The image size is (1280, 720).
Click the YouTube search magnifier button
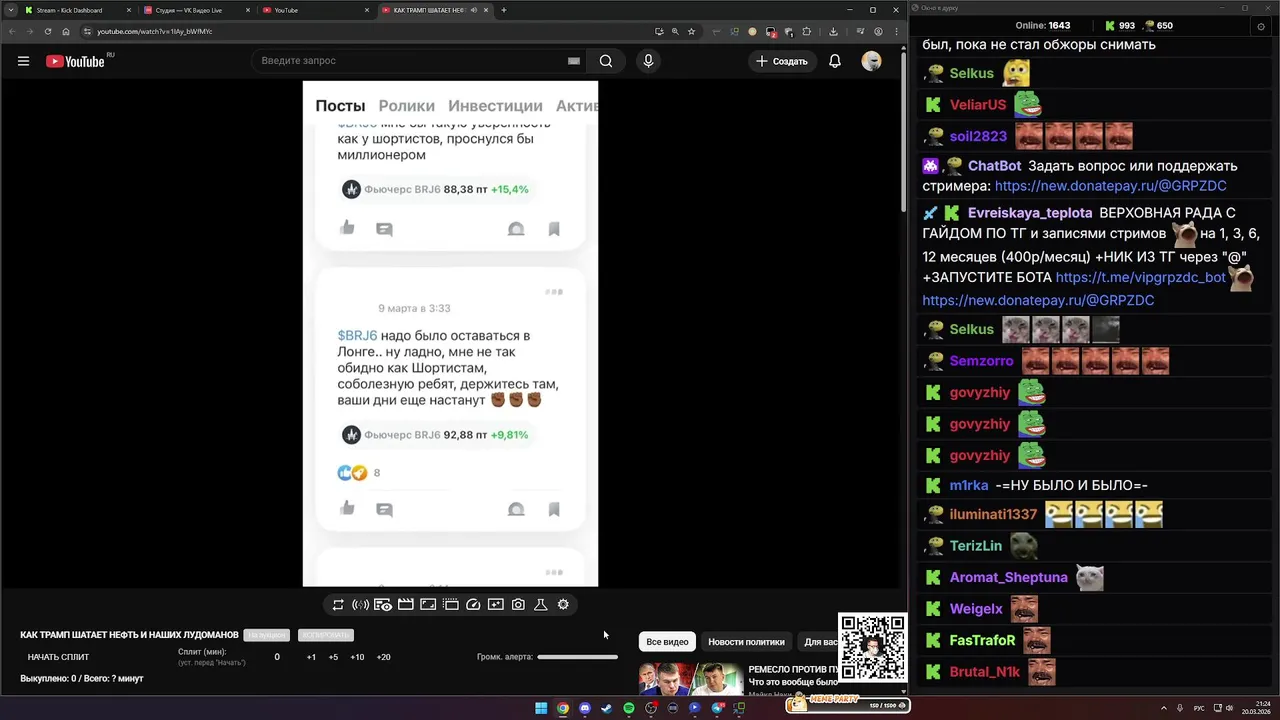(x=606, y=61)
